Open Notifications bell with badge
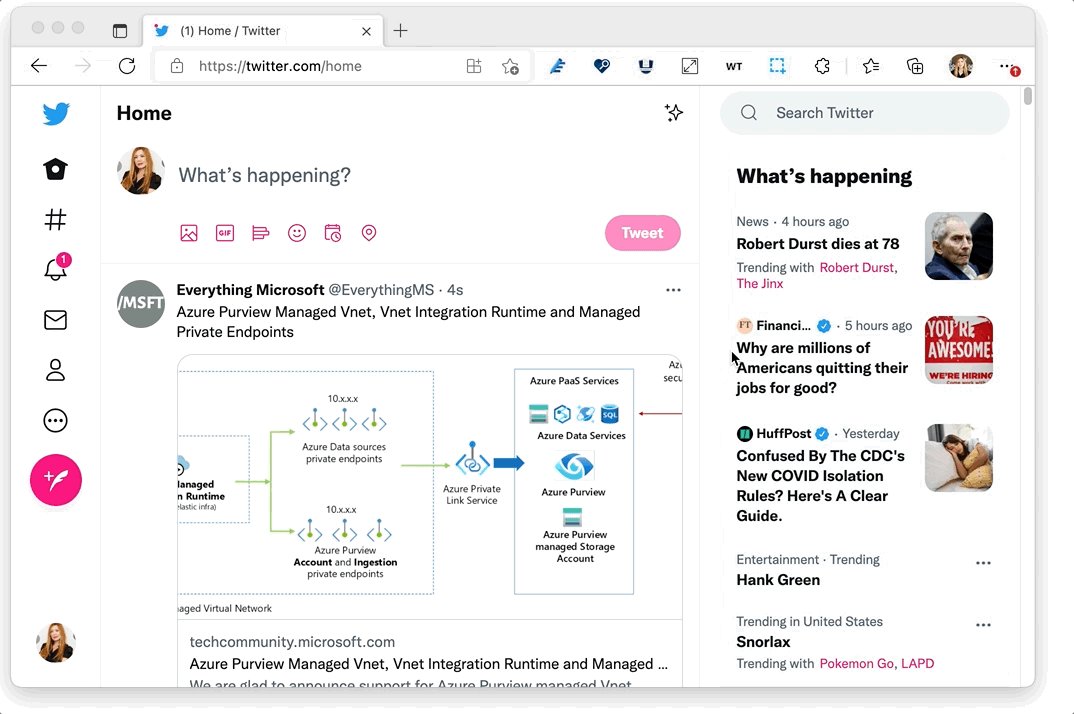Screen dimensions: 1074x714 57,268
